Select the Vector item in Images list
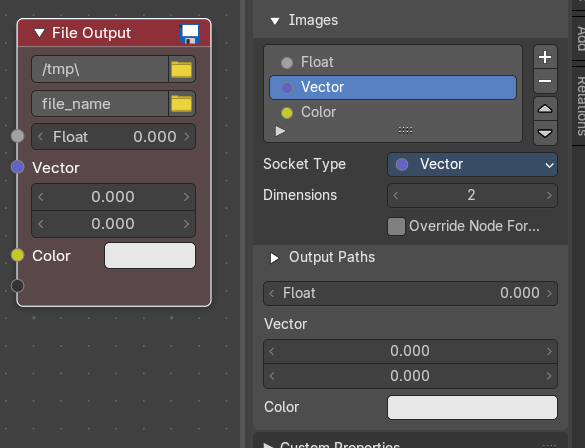The width and height of the screenshot is (585, 448). point(393,87)
